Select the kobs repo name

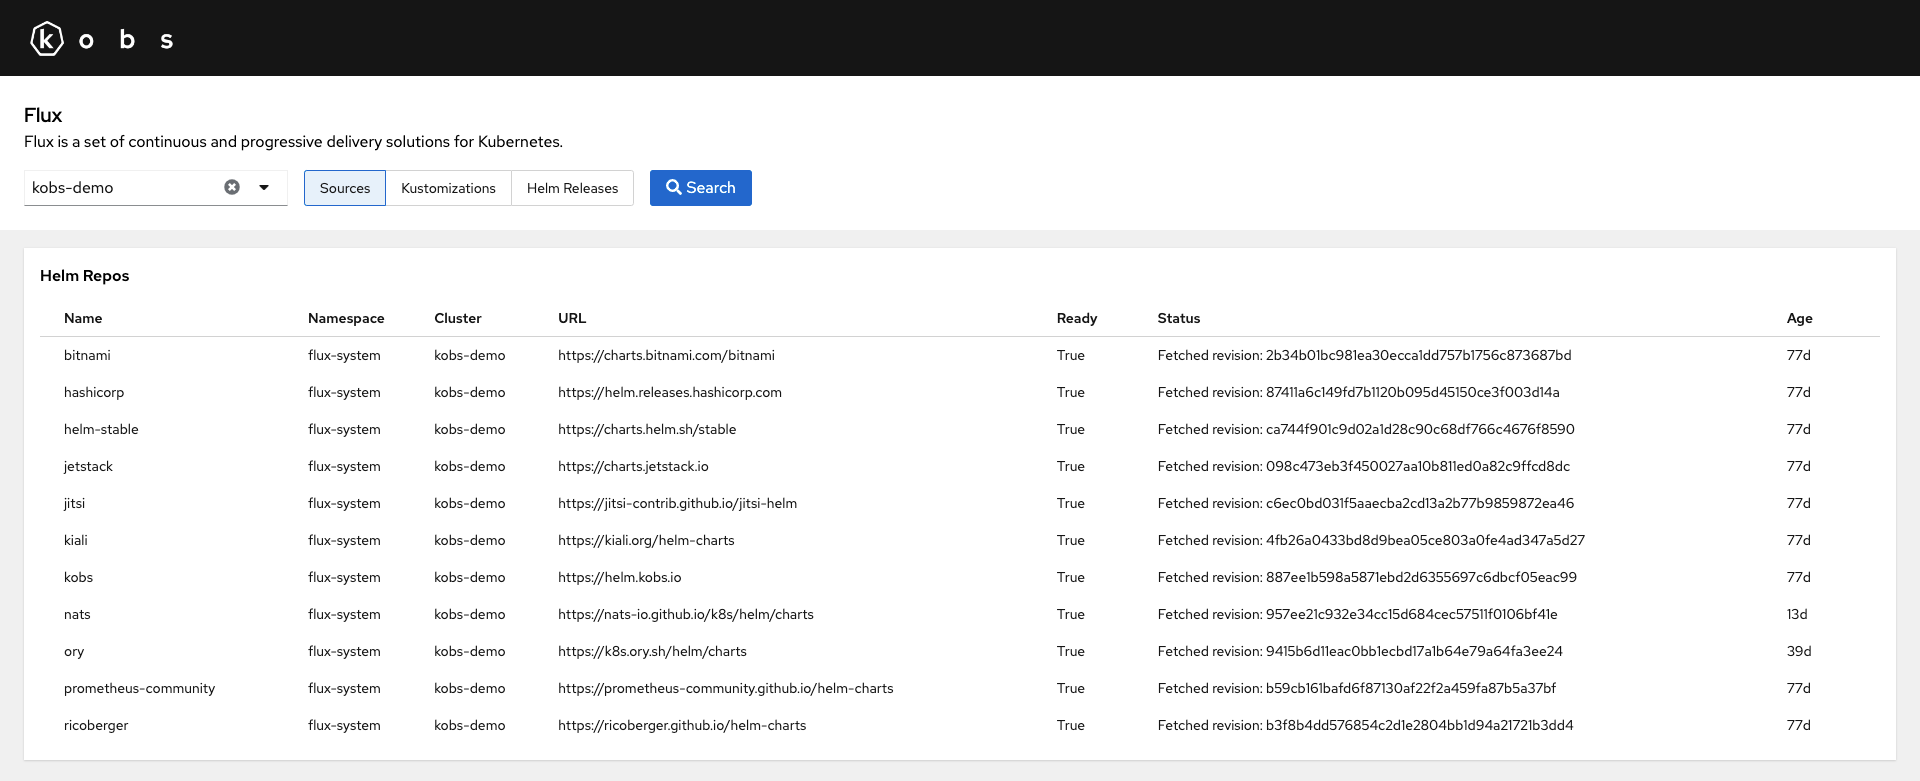click(x=78, y=577)
